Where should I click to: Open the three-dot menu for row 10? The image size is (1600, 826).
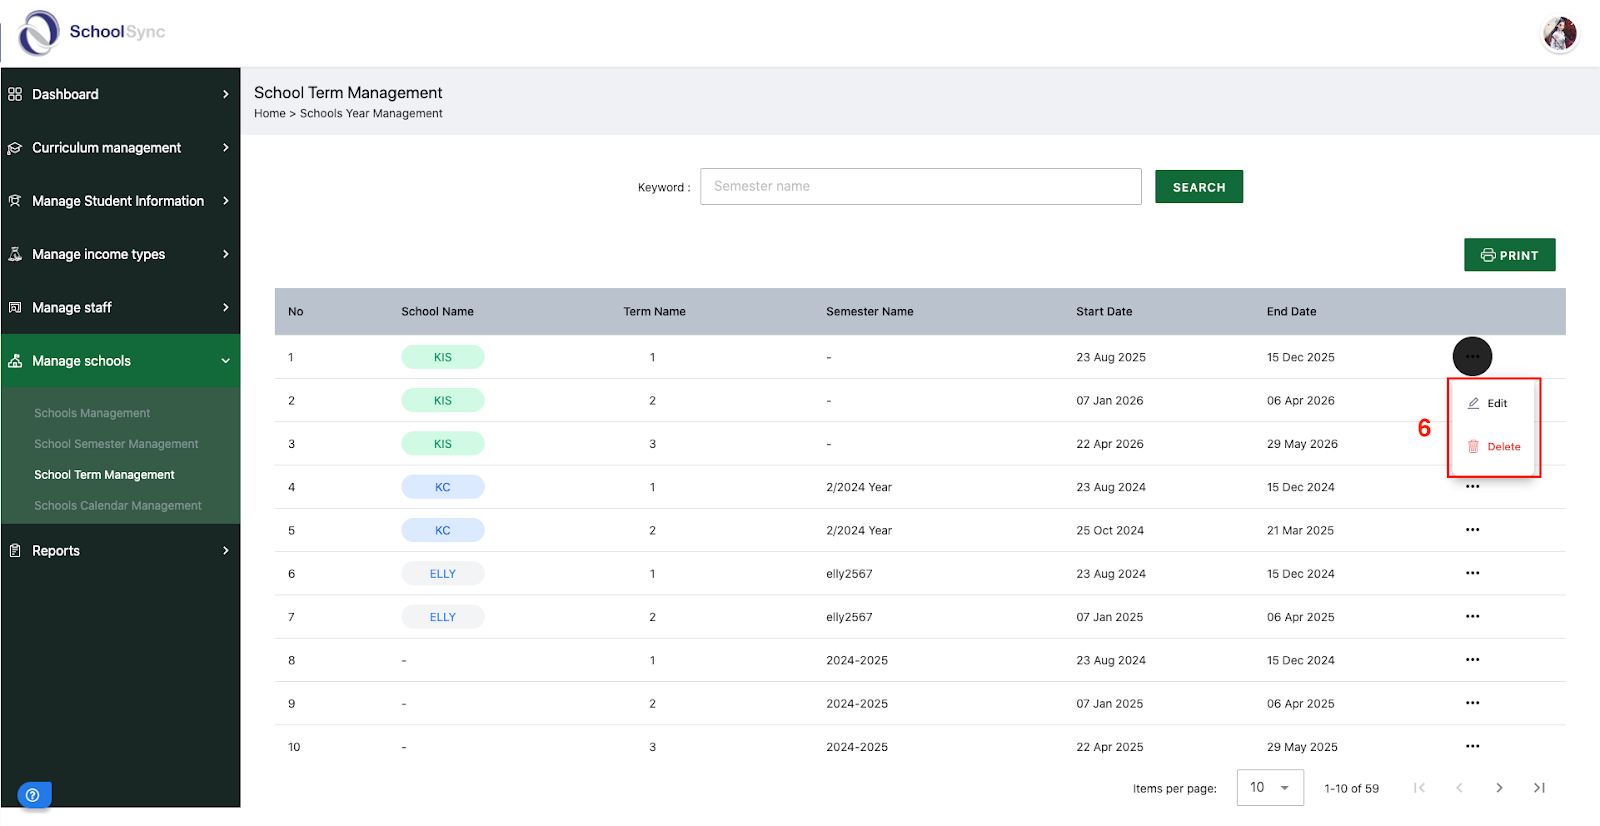coord(1472,746)
